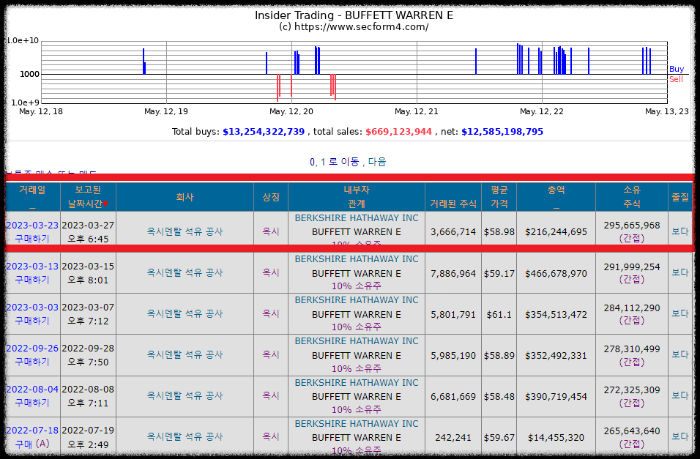Click the 상징 column header
The width and height of the screenshot is (700, 459).
[x=271, y=197]
